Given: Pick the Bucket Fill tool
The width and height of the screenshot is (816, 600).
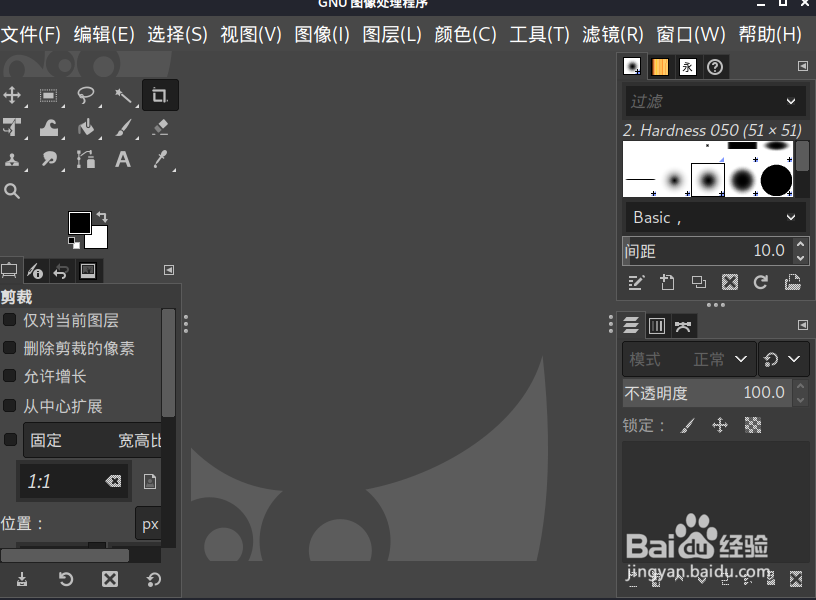Looking at the screenshot, I should click(x=87, y=127).
